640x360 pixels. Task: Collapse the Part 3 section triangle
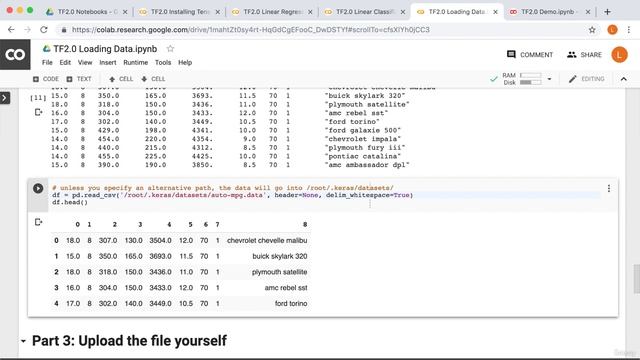23,341
